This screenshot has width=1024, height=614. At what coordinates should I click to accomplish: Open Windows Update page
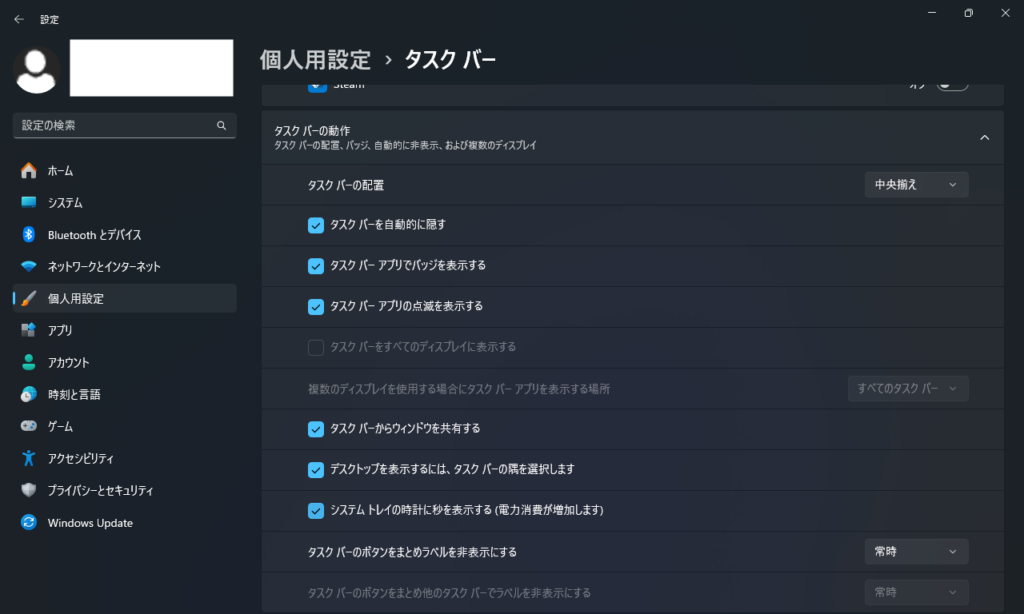pyautogui.click(x=125, y=523)
